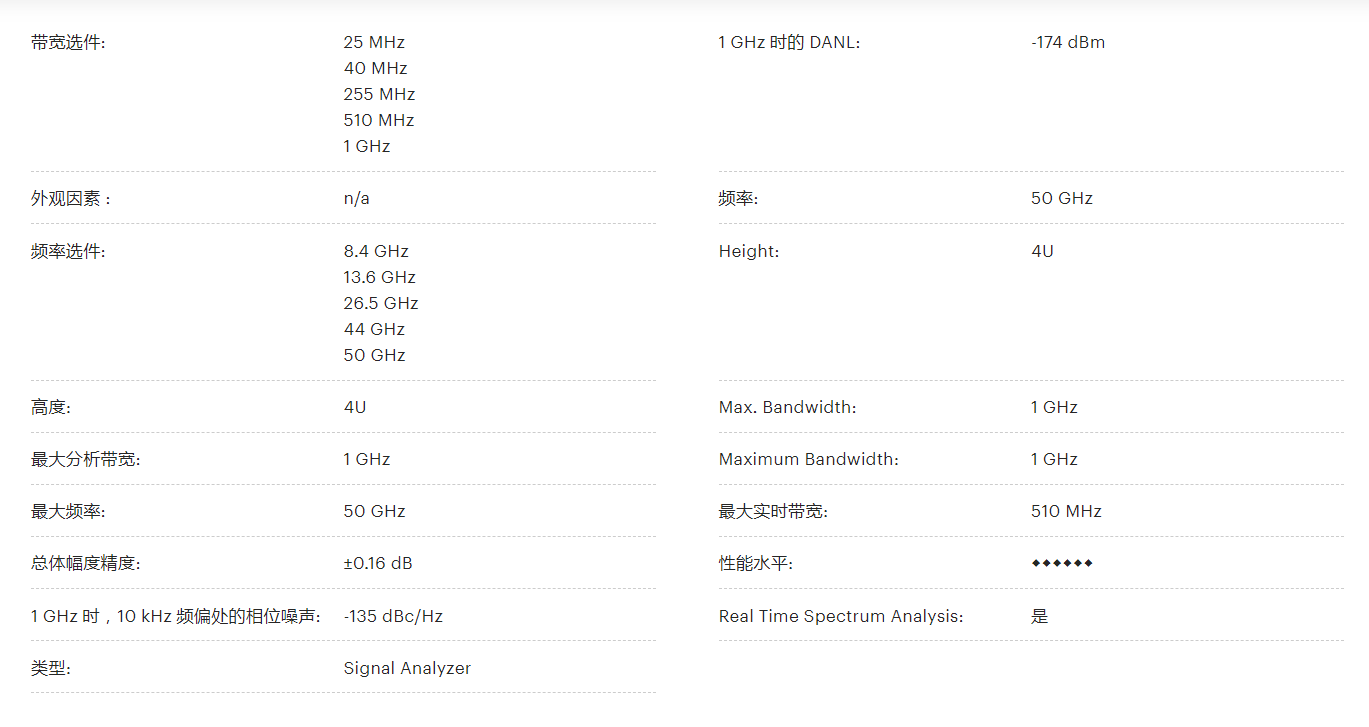1369x727 pixels.
Task: Click the 26.5 GHz frequency option
Action: tap(381, 303)
